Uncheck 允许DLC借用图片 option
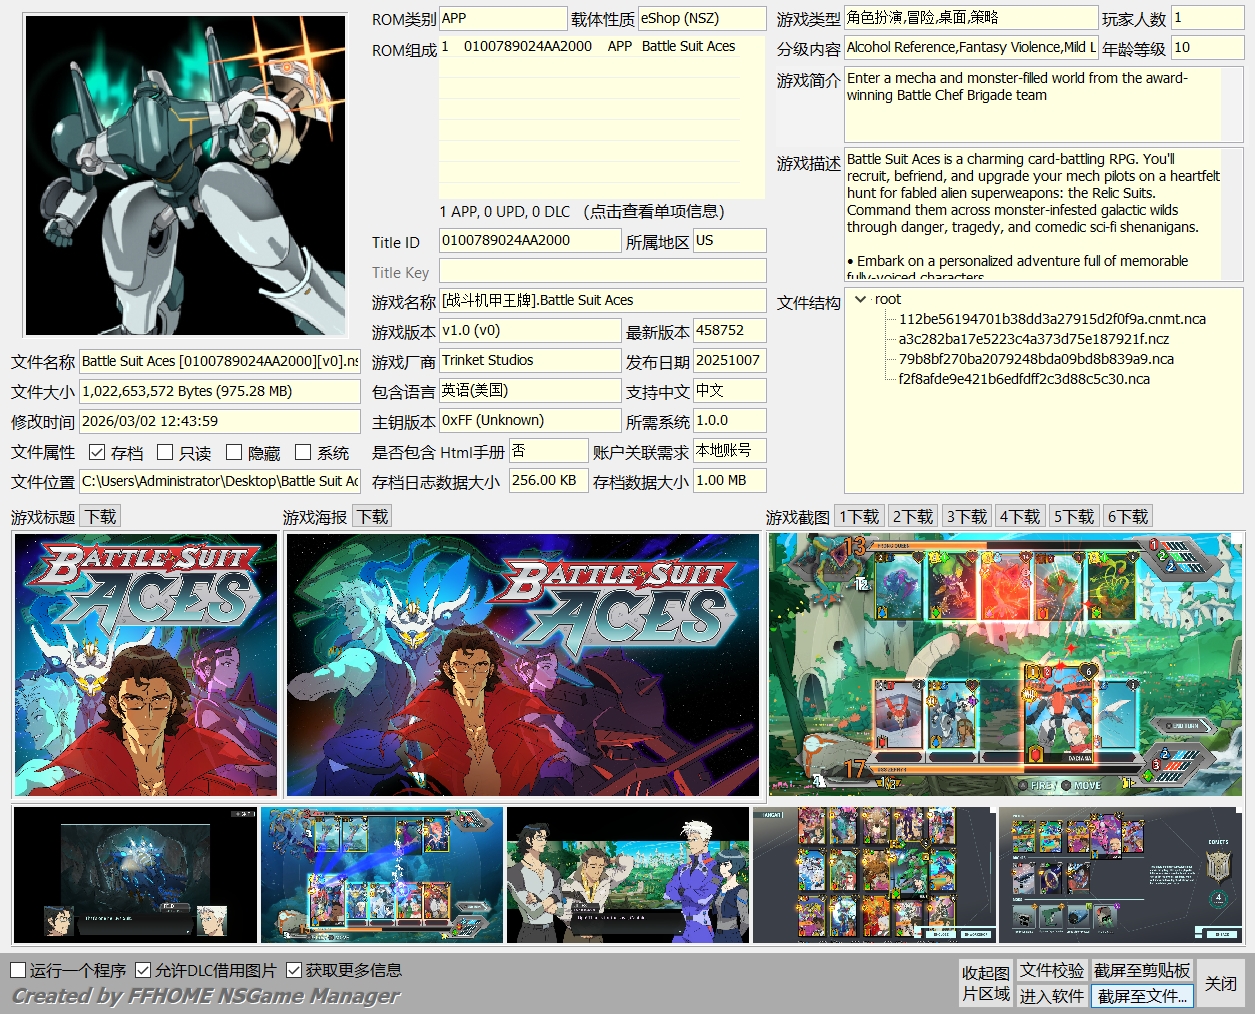The height and width of the screenshot is (1014, 1255). point(143,970)
